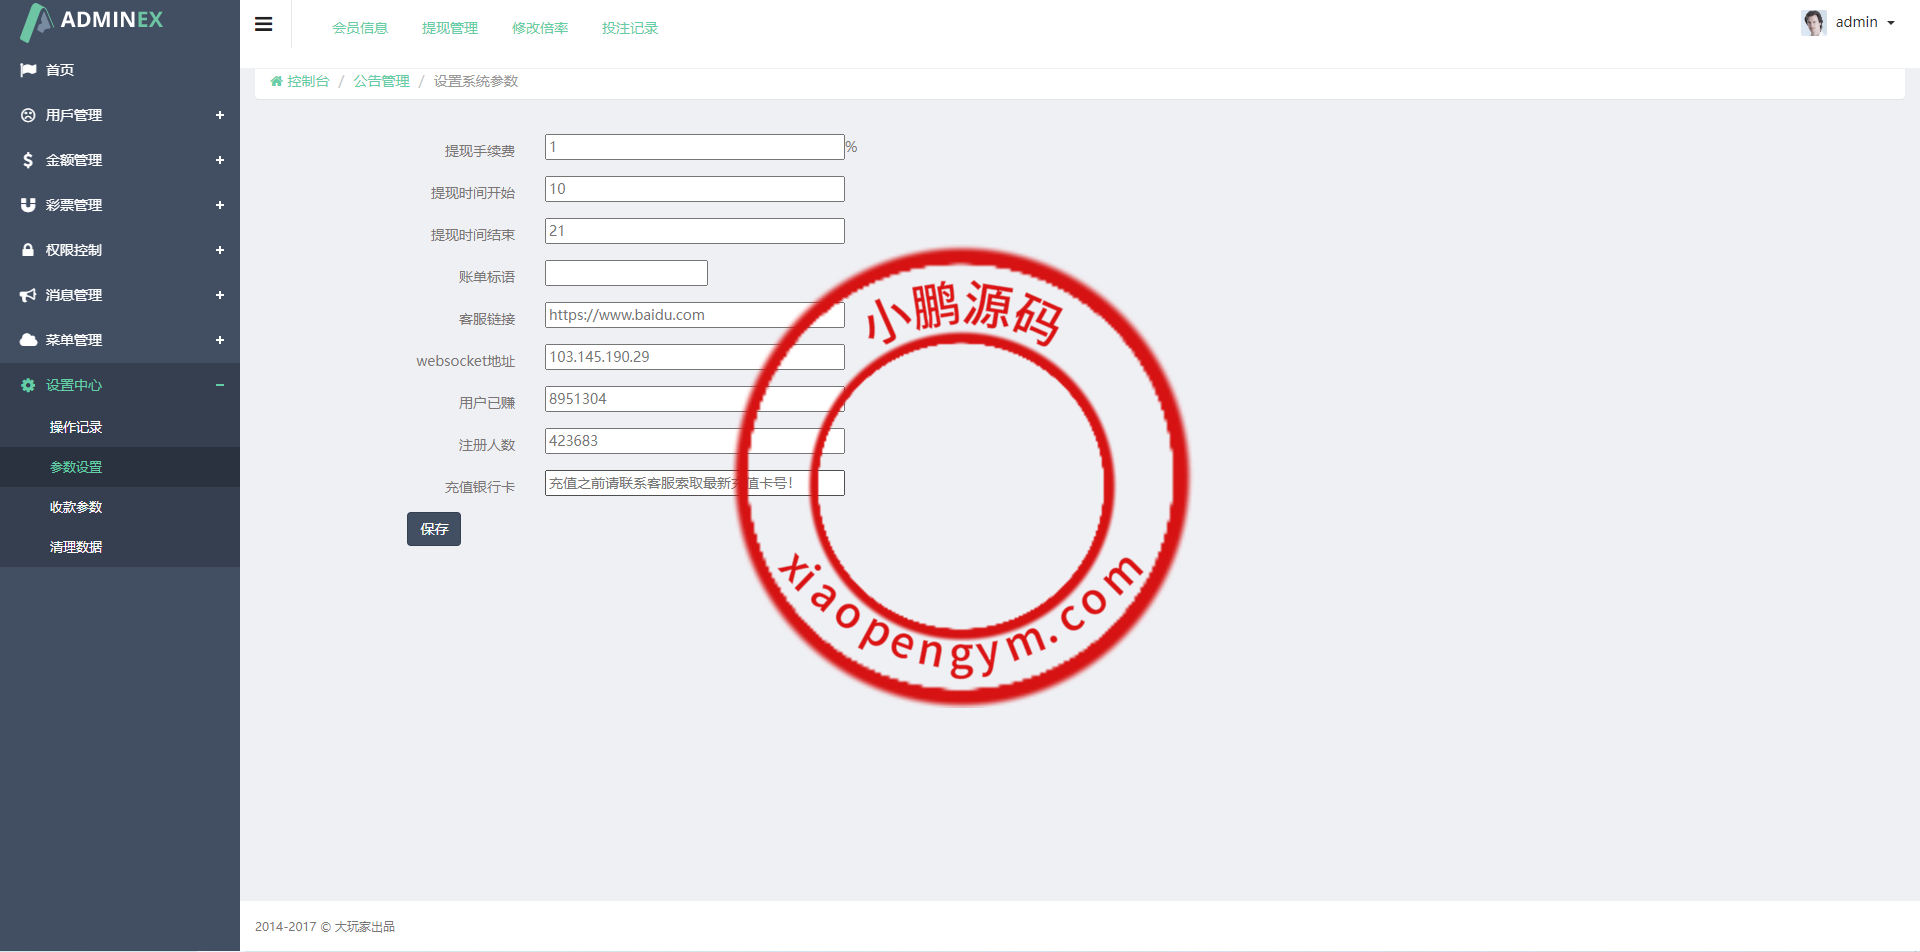Click the dollar sign icon for 金额管理
Screen dimensions: 1920x952
click(28, 160)
